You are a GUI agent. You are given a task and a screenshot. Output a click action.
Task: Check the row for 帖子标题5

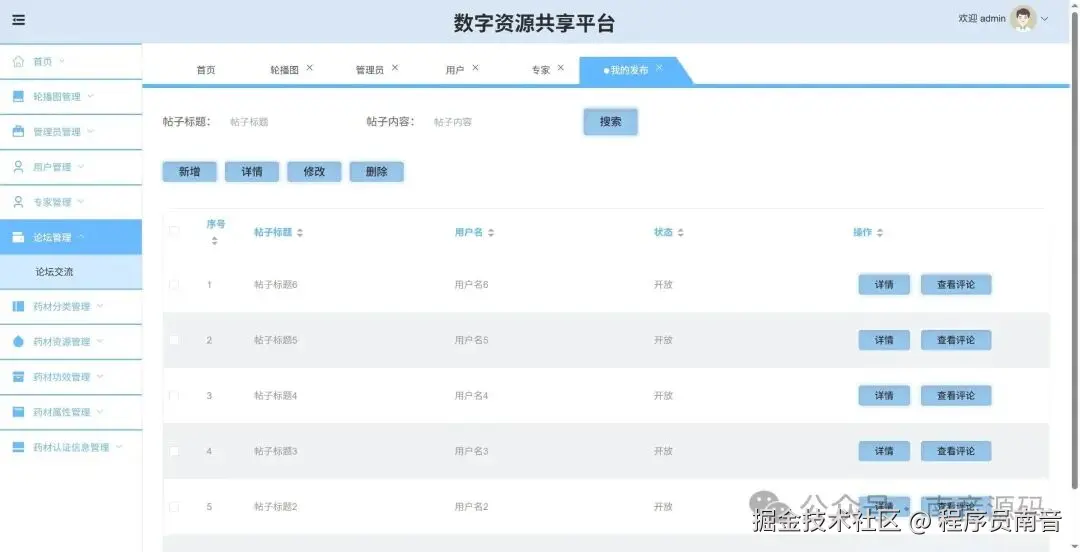[174, 340]
